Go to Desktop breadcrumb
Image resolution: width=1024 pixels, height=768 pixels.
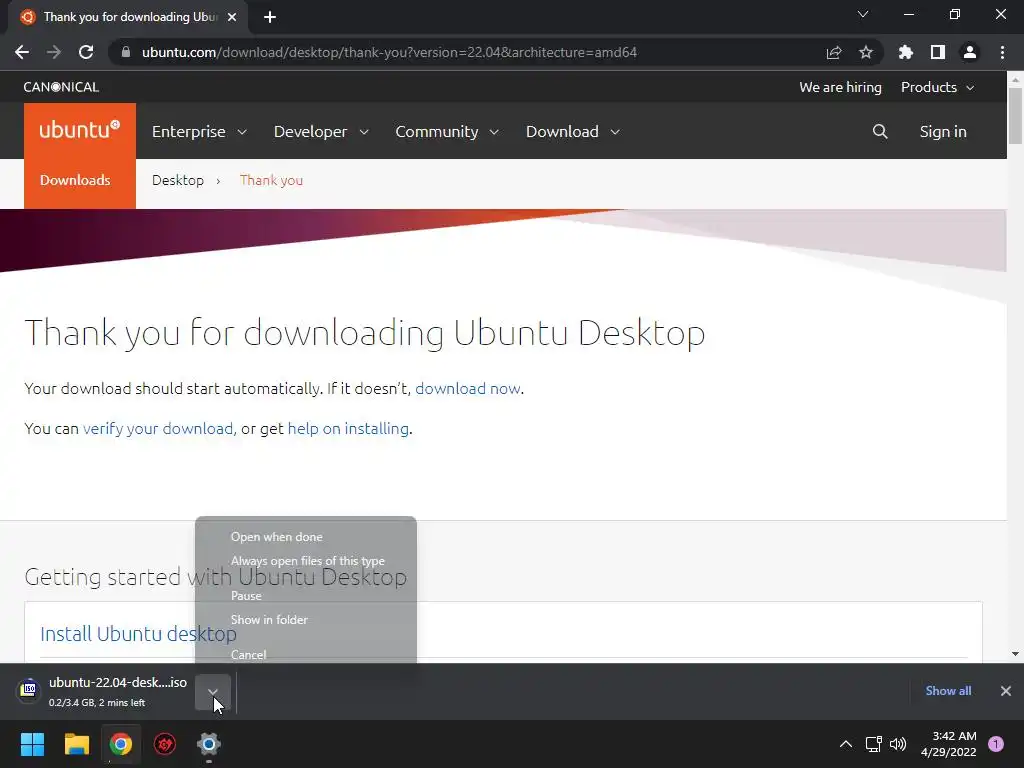[178, 180]
